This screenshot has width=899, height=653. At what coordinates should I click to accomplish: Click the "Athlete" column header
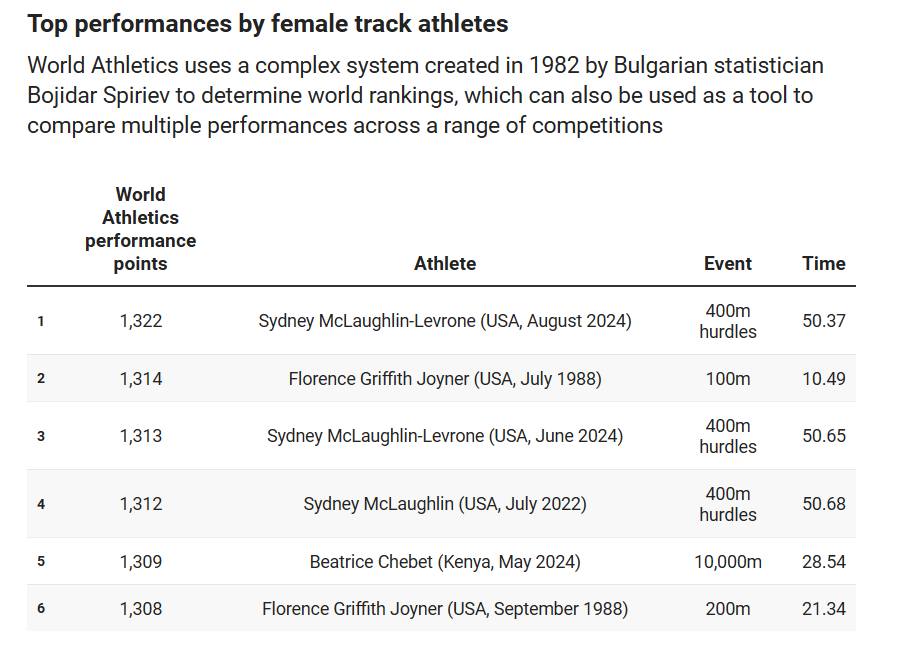pyautogui.click(x=445, y=264)
